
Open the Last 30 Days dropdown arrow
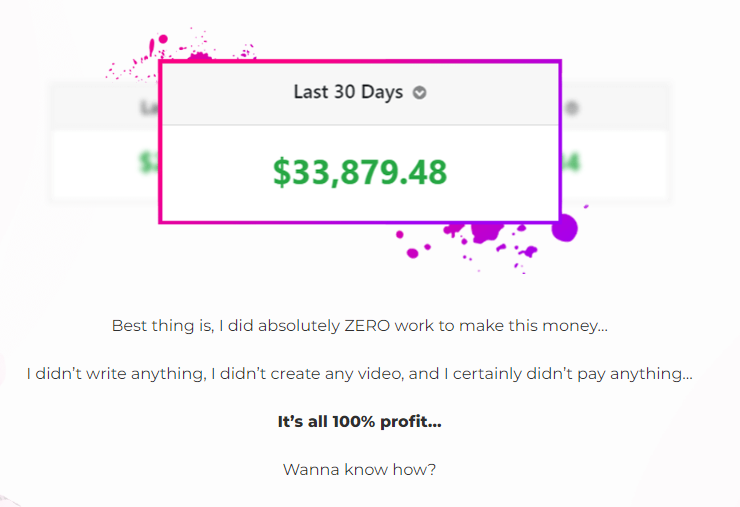(420, 93)
